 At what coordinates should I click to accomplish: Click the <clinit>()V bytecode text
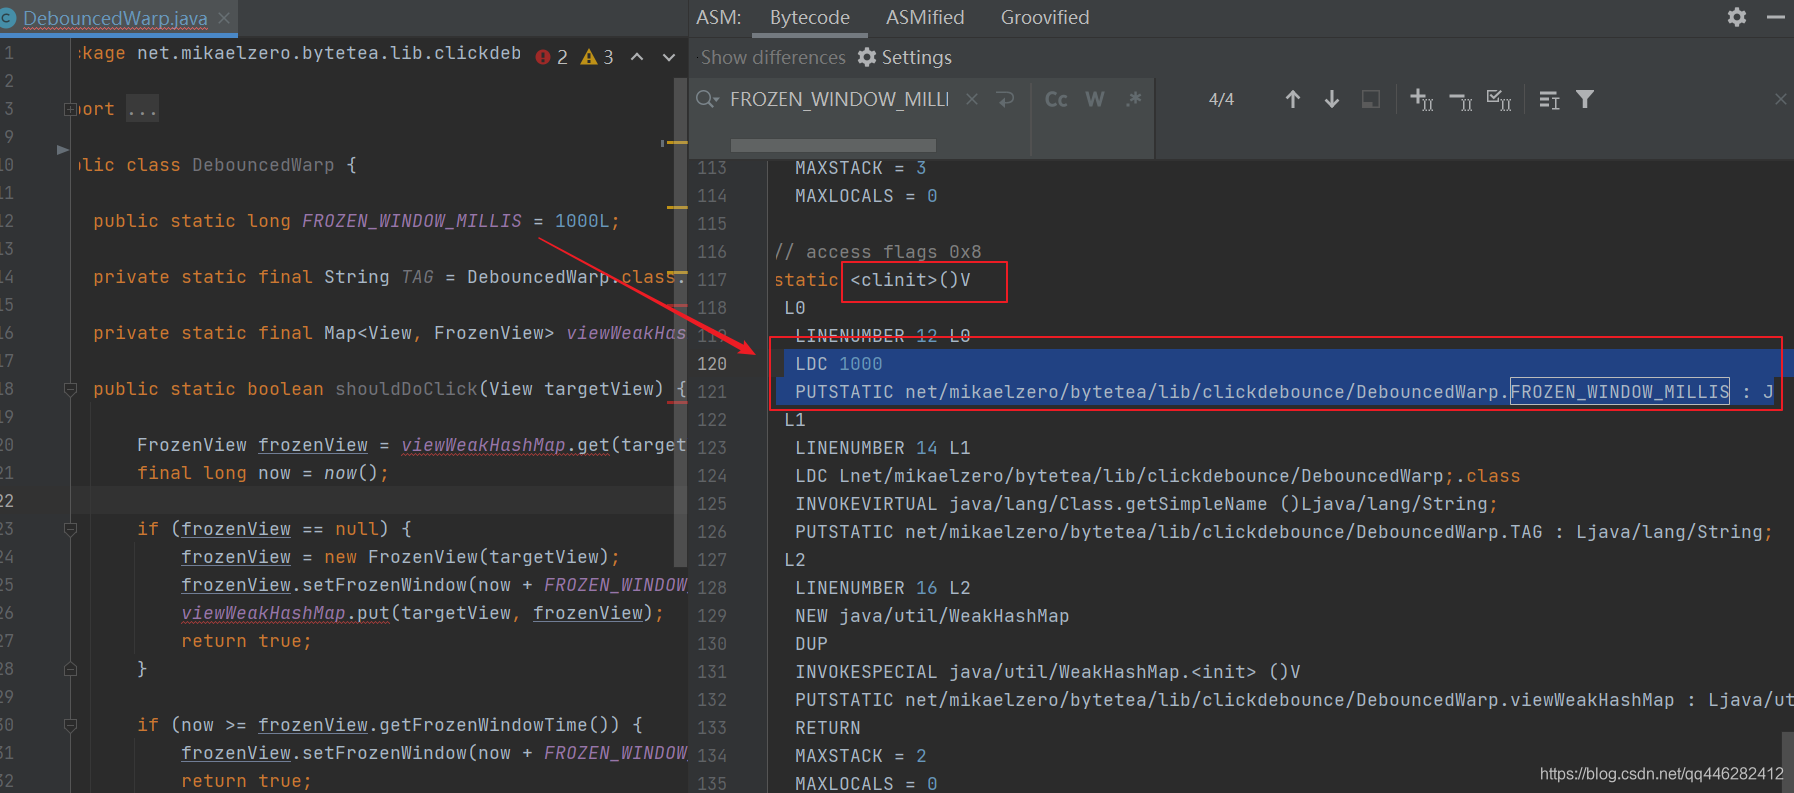point(910,280)
